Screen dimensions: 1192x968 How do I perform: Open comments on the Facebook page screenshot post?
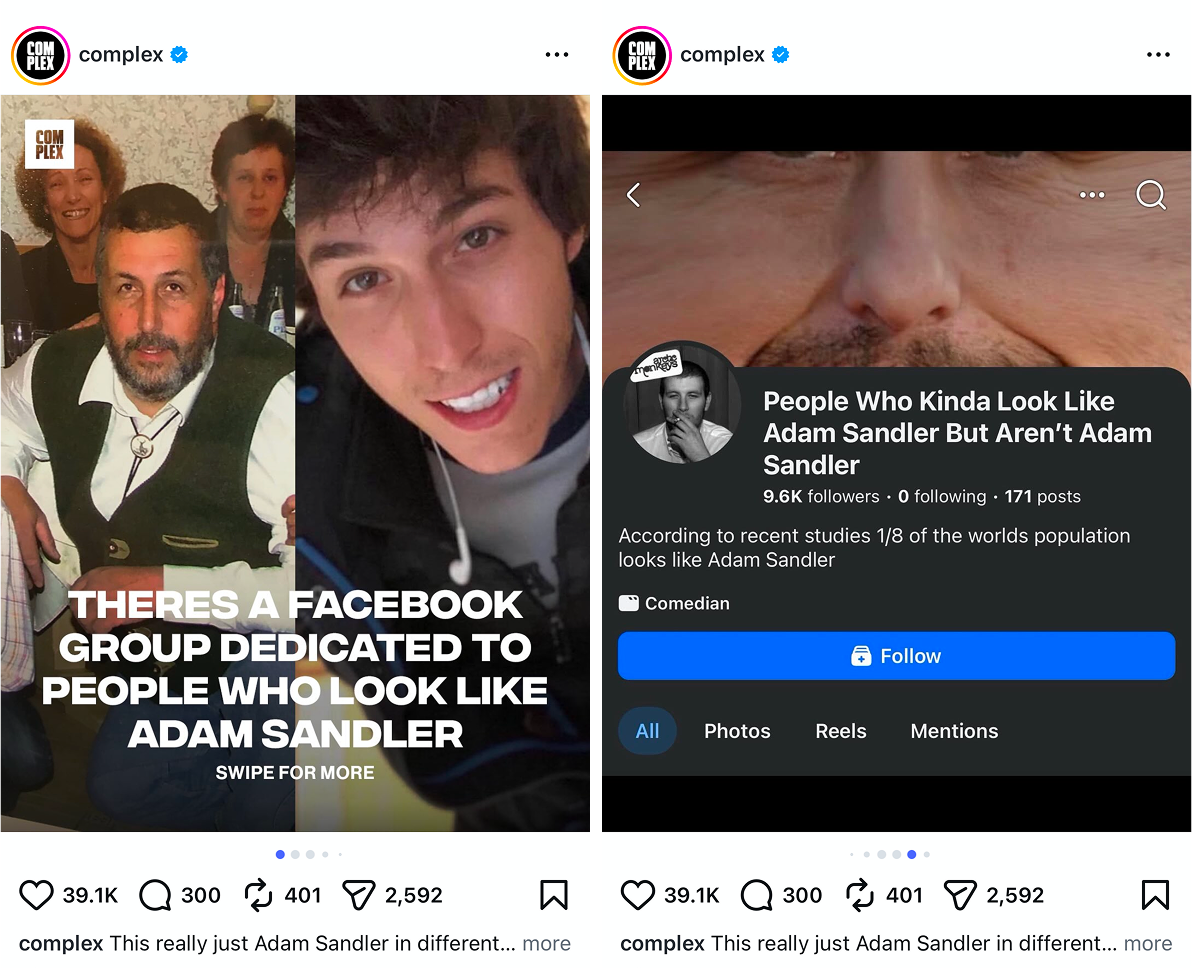point(756,895)
